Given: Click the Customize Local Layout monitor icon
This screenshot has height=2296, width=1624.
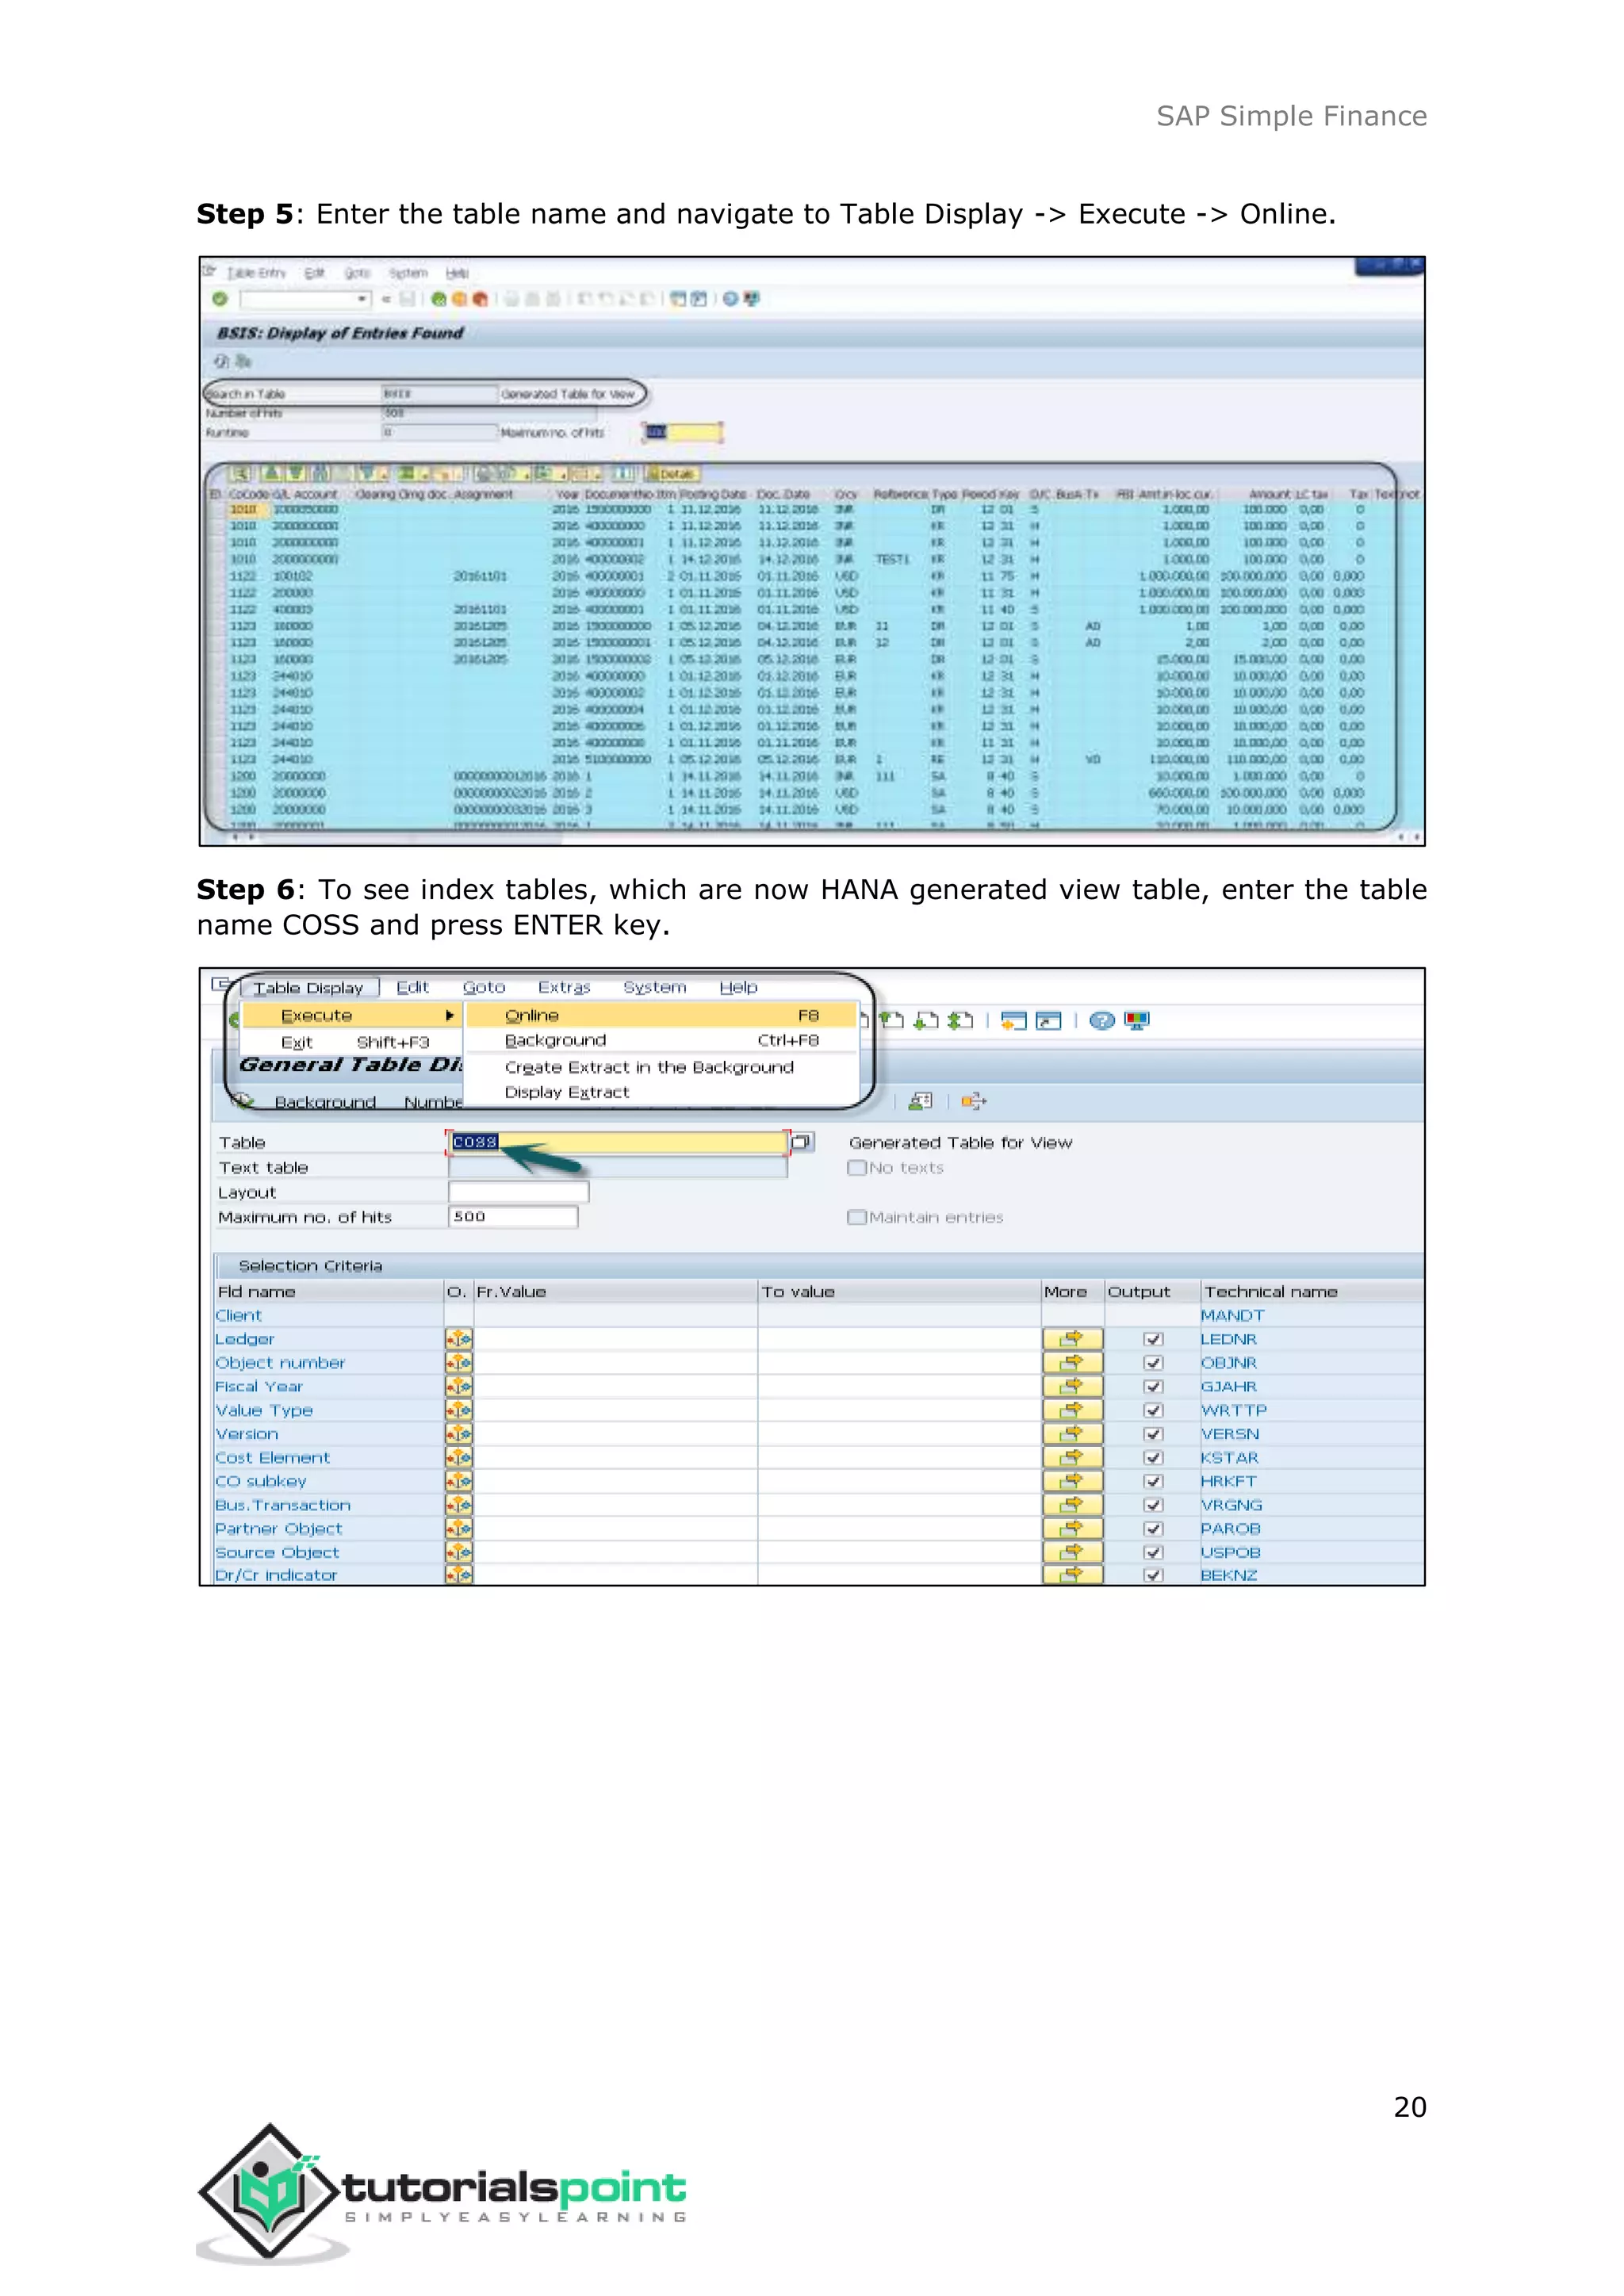Looking at the screenshot, I should [x=1137, y=1021].
